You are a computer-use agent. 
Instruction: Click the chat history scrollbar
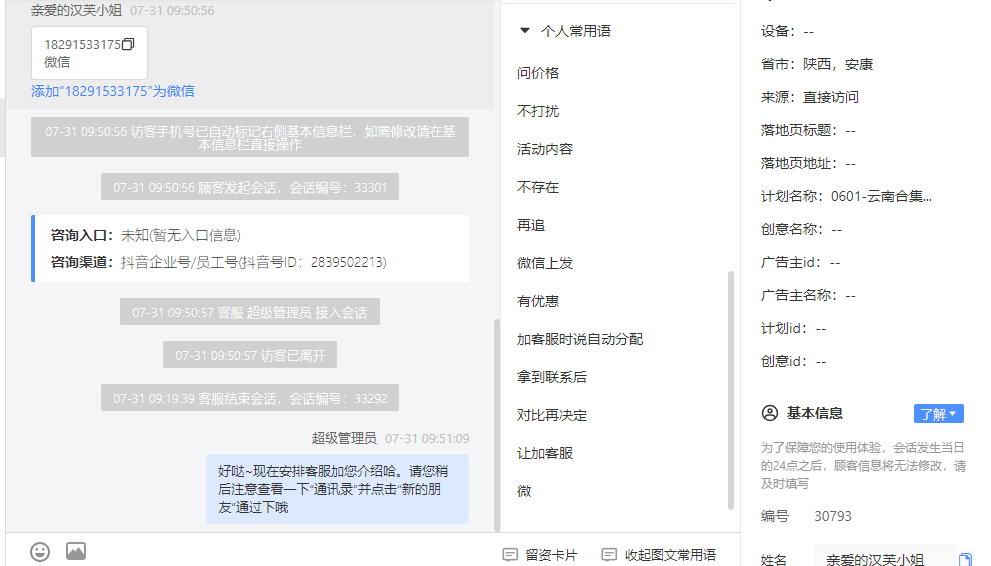click(497, 424)
